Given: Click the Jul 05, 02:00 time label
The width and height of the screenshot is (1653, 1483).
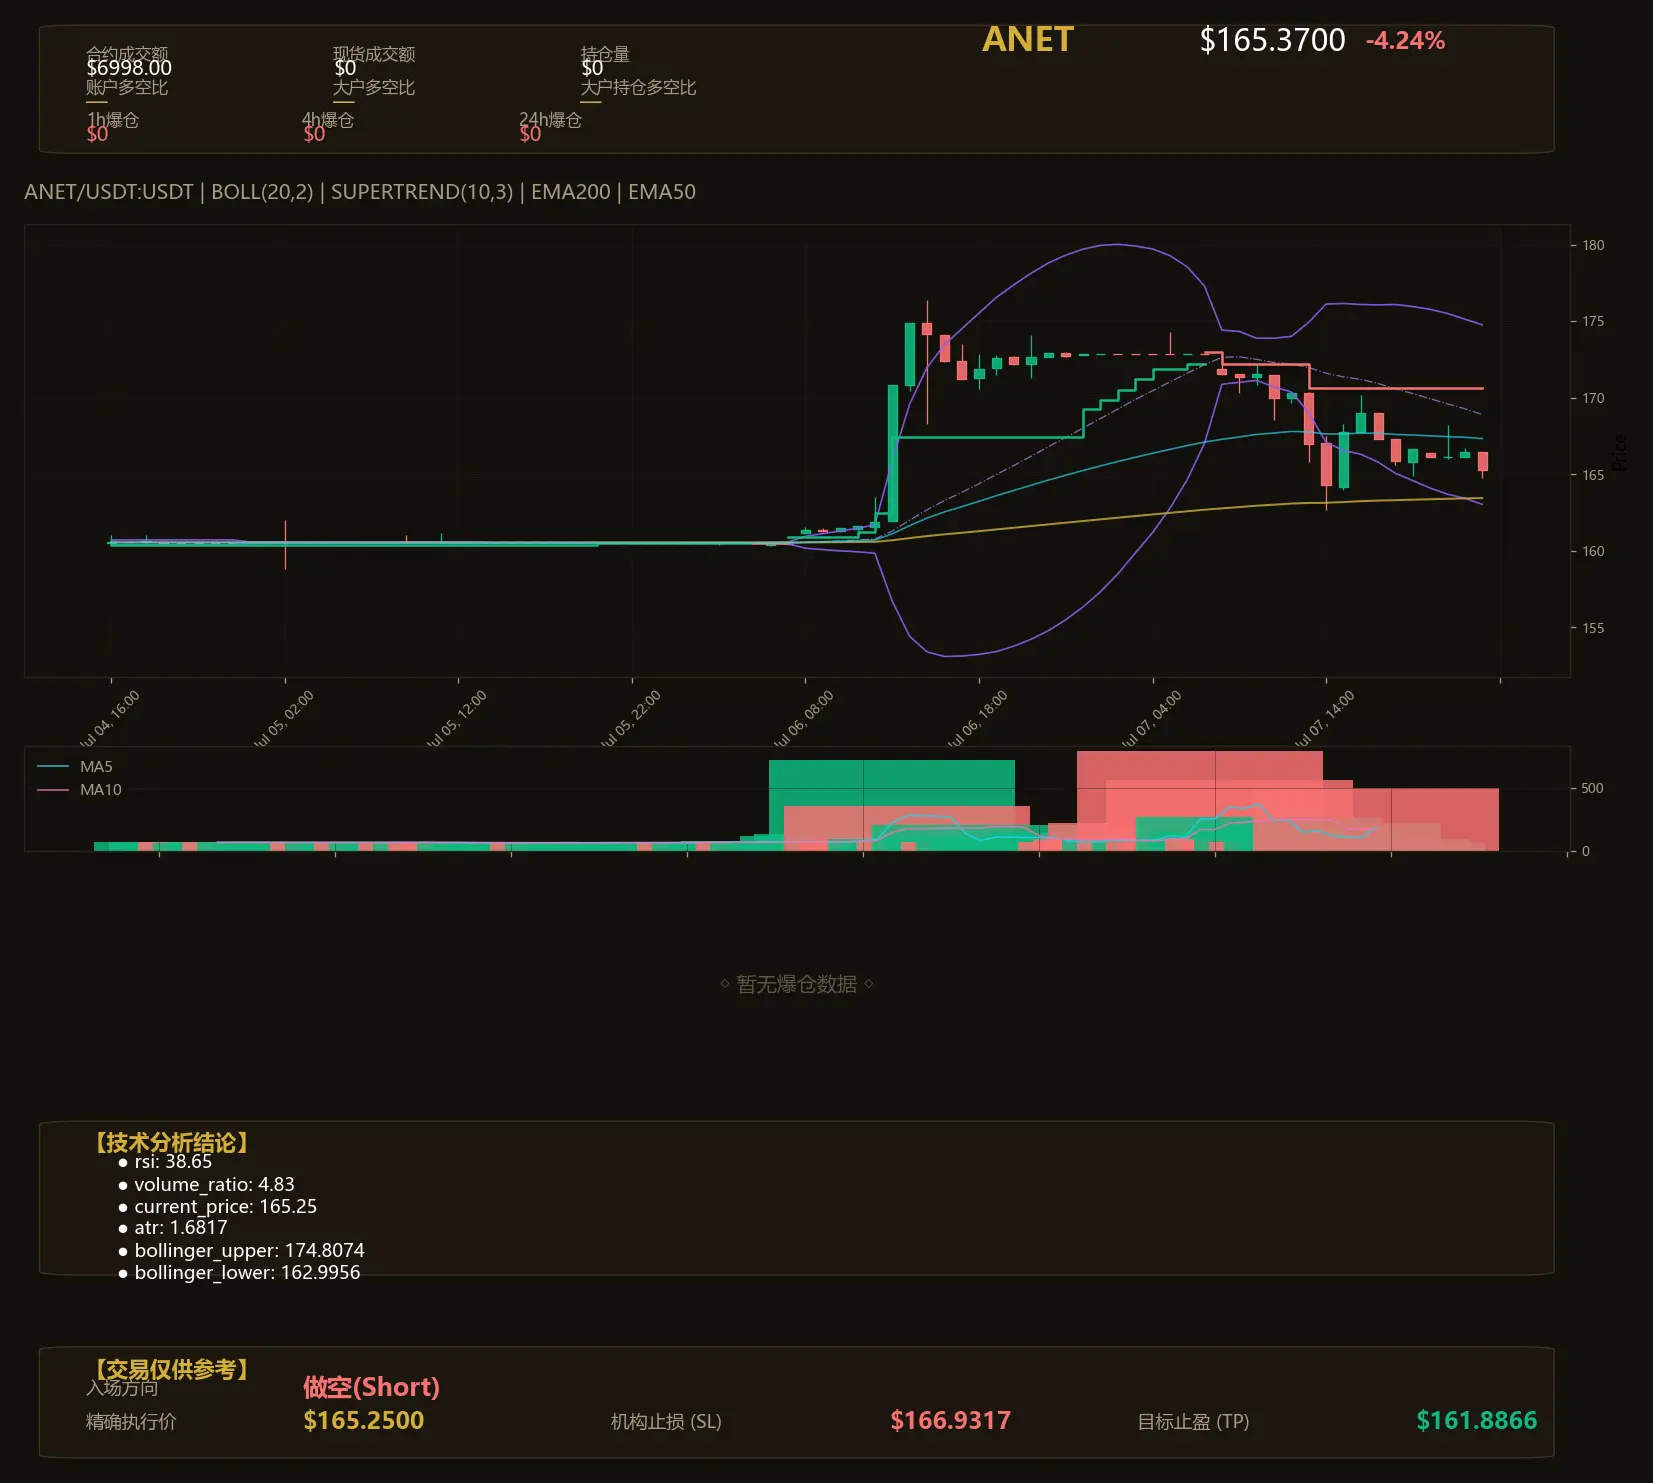Looking at the screenshot, I should click(x=284, y=718).
